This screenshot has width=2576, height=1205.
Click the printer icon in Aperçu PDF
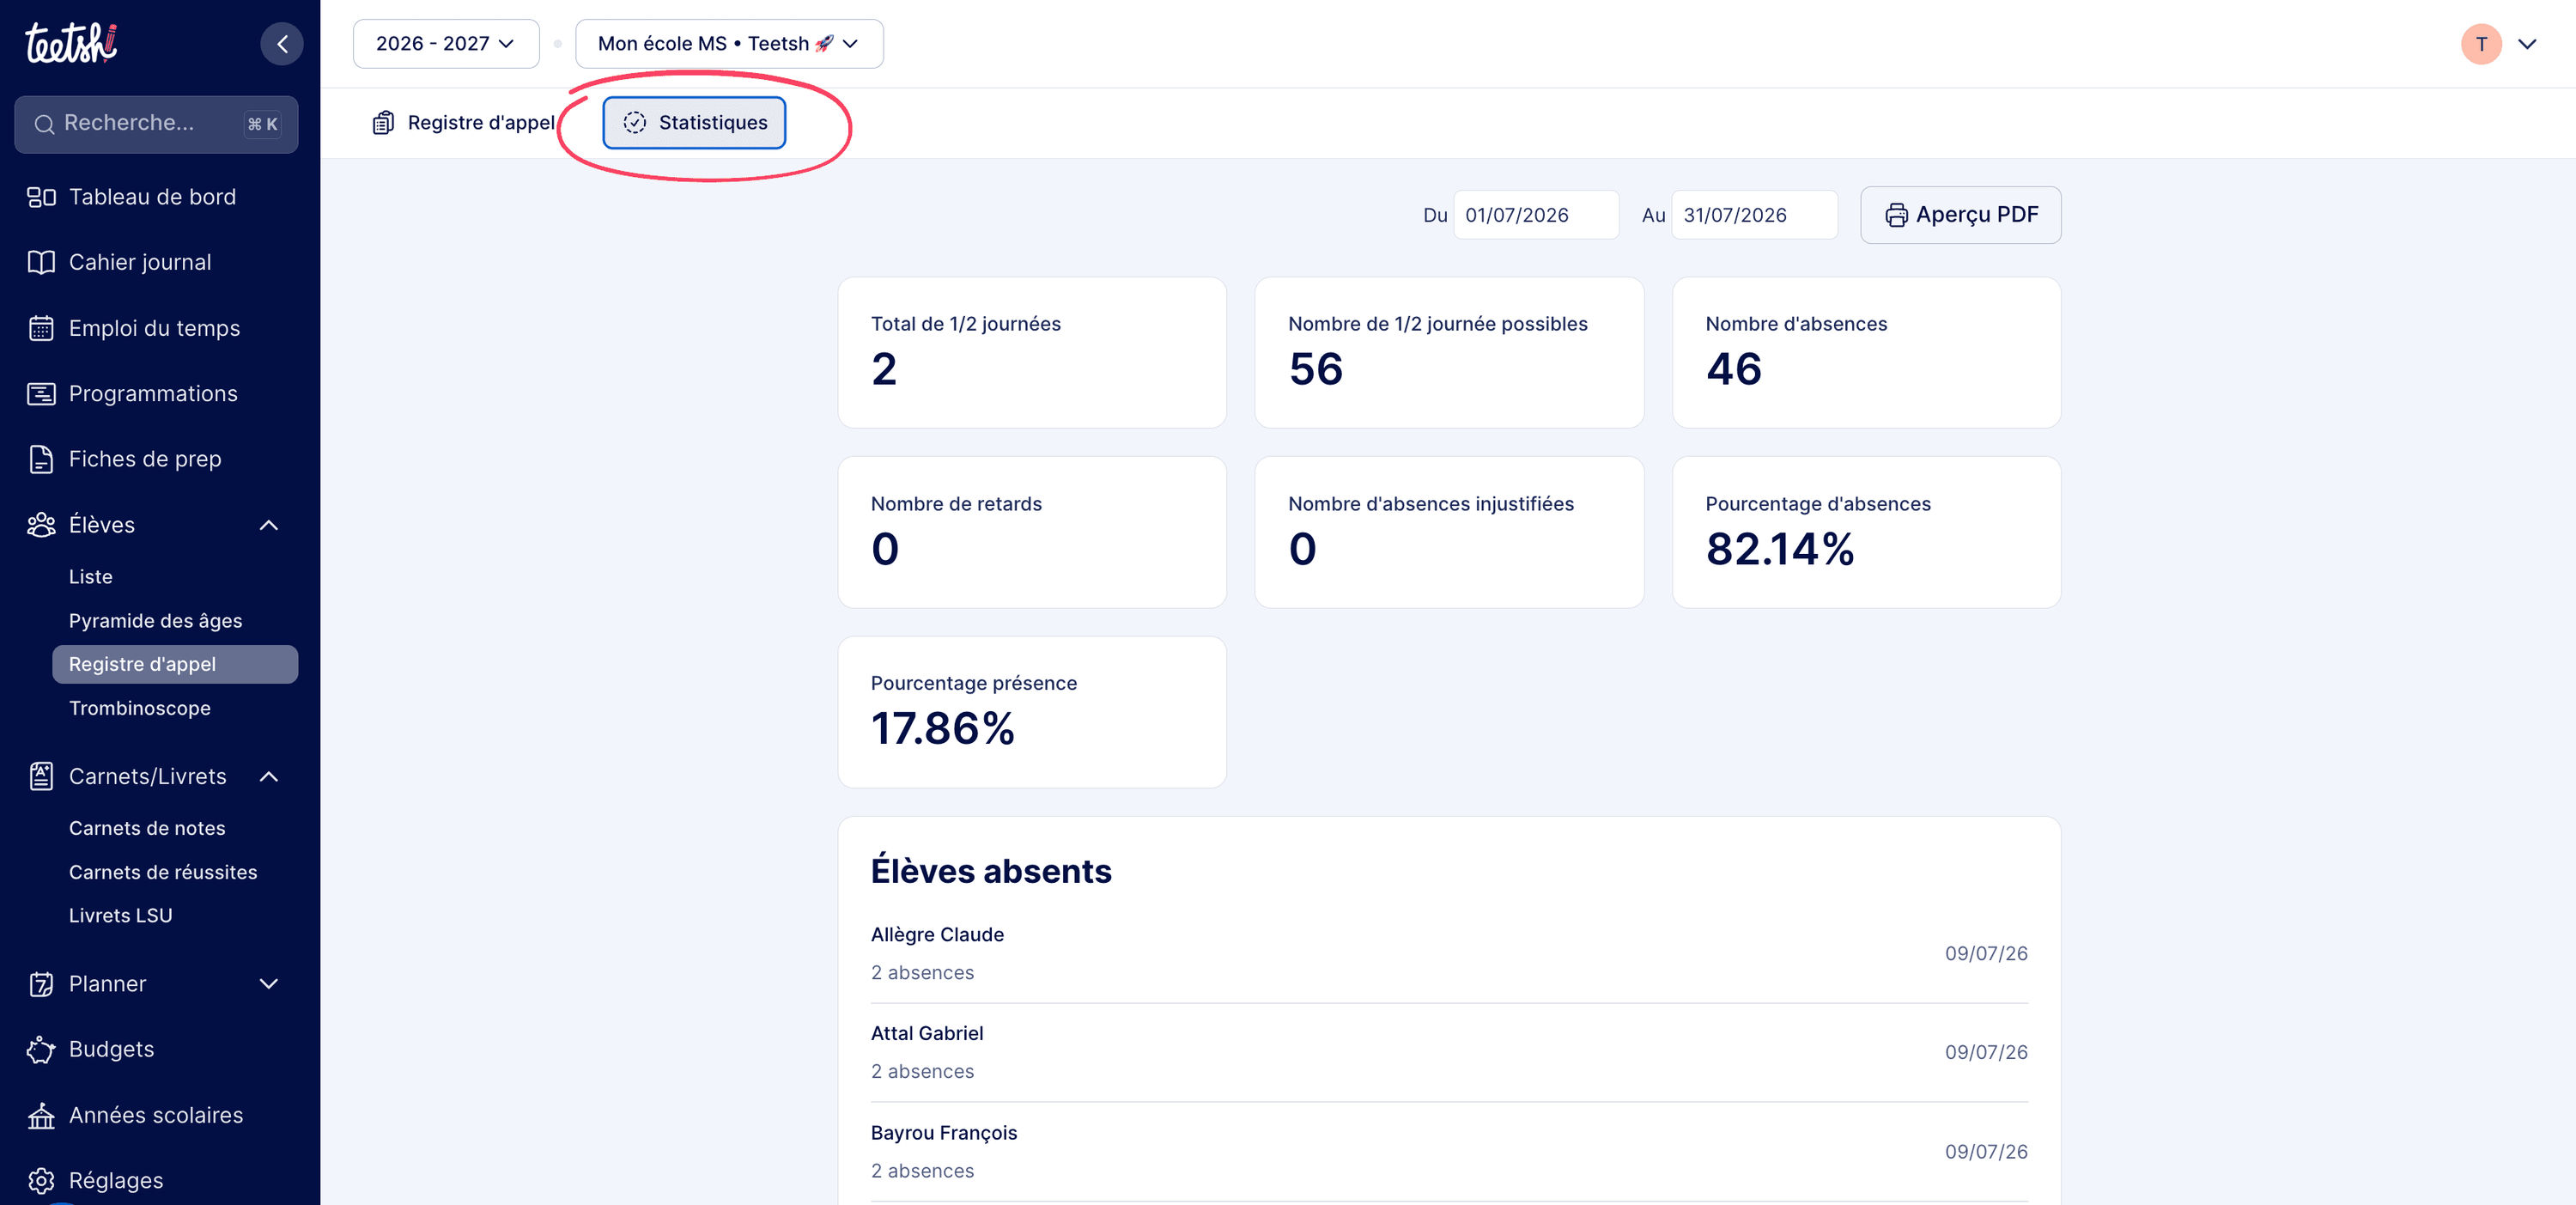(1896, 215)
